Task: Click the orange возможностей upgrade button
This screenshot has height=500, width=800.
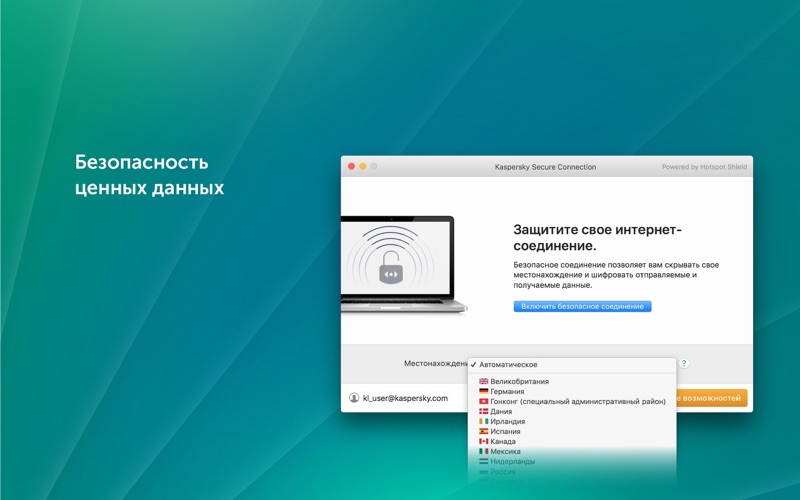Action: [712, 398]
